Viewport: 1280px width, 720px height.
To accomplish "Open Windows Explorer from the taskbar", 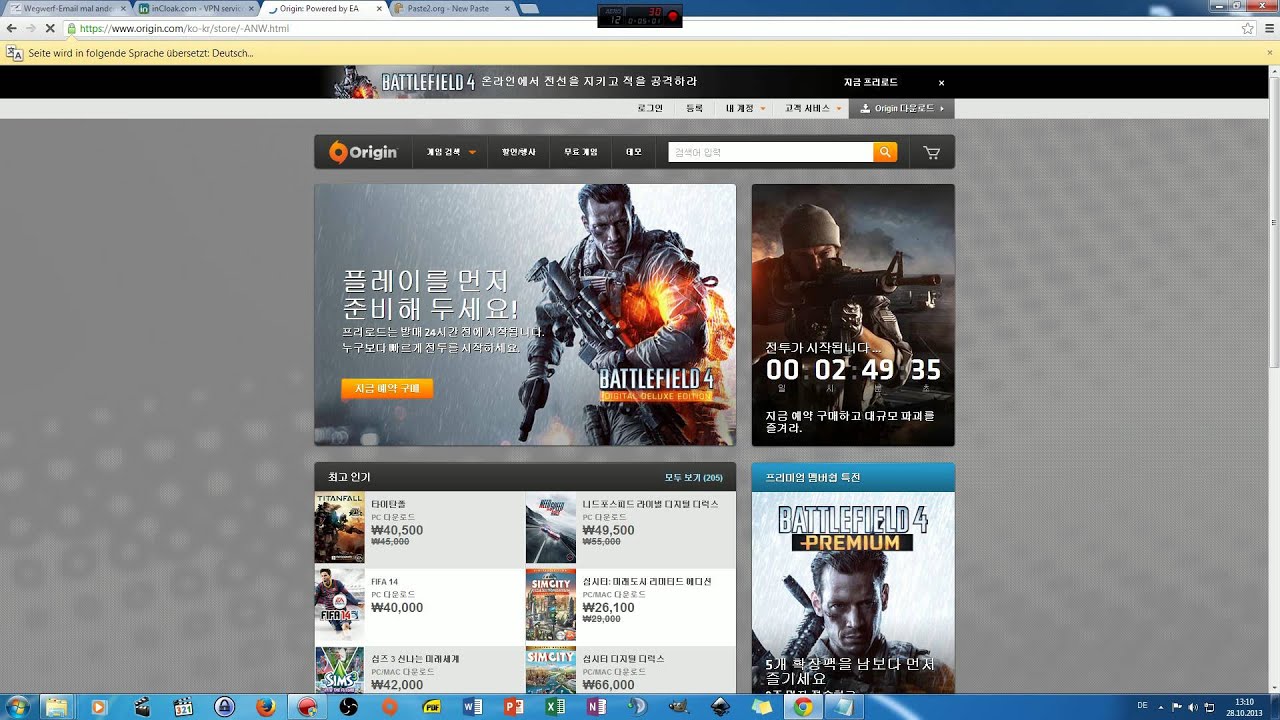I will coord(56,707).
